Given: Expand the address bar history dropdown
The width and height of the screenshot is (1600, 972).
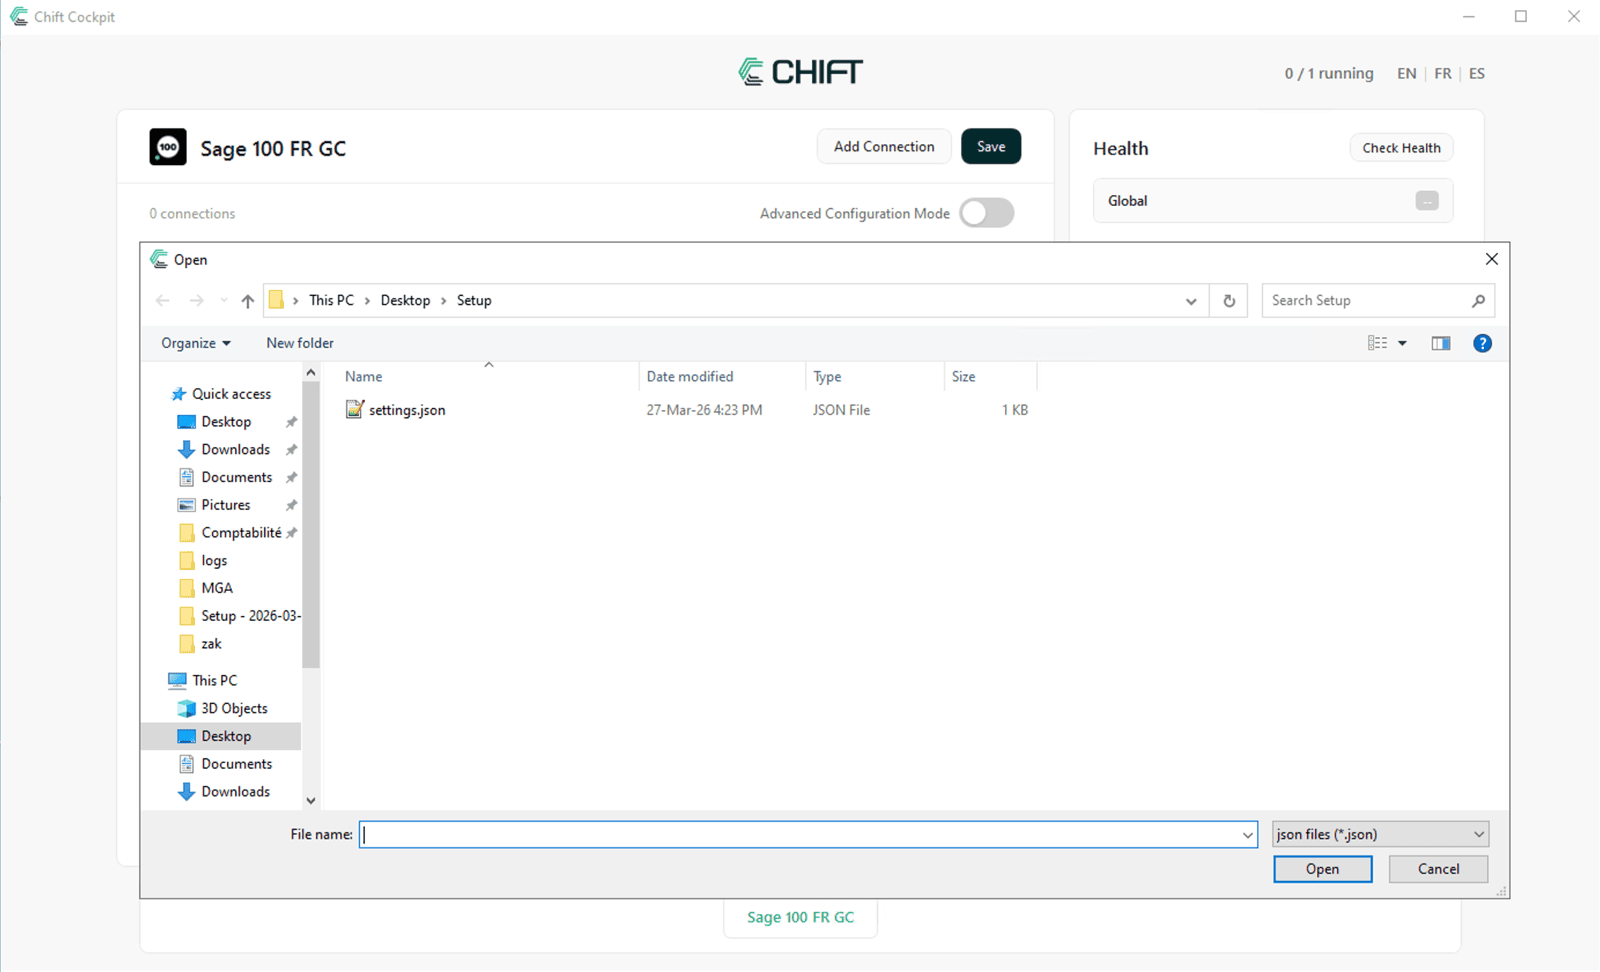Looking at the screenshot, I should pyautogui.click(x=1190, y=301).
